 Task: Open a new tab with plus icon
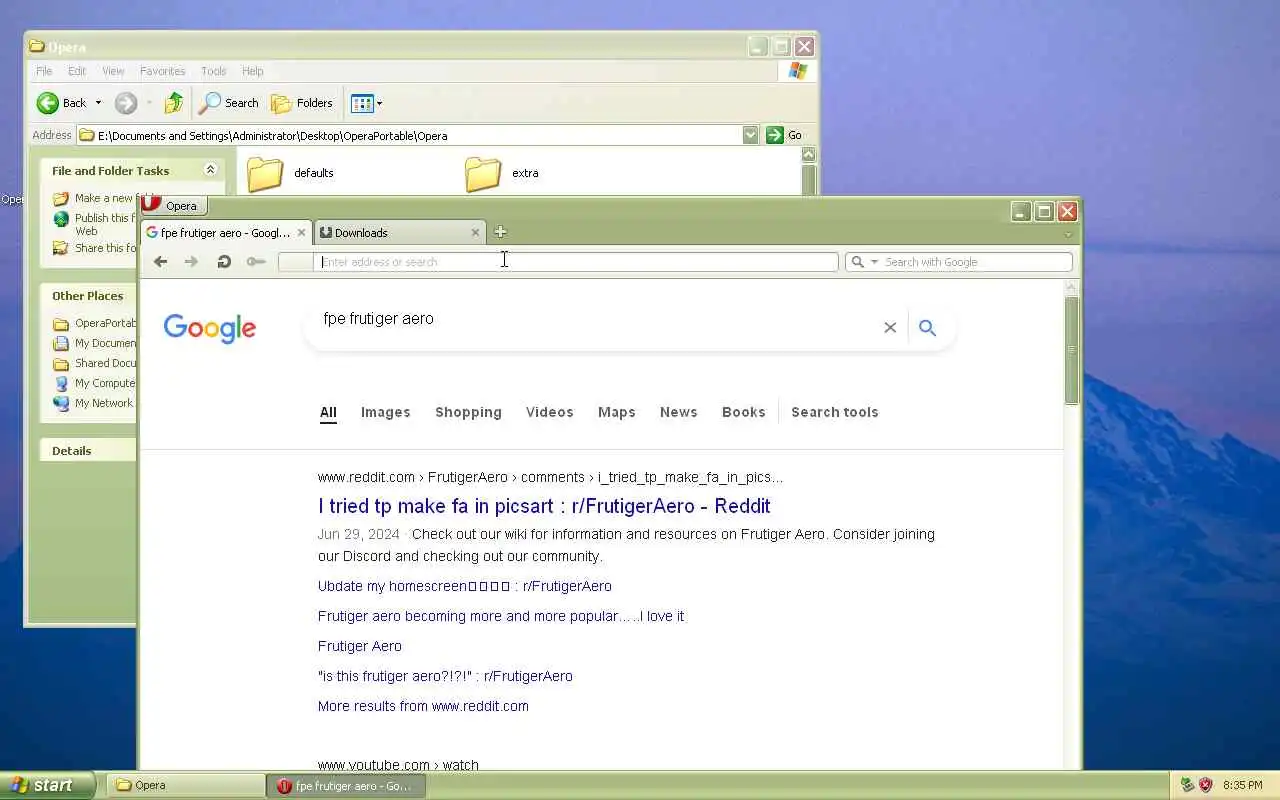(500, 232)
